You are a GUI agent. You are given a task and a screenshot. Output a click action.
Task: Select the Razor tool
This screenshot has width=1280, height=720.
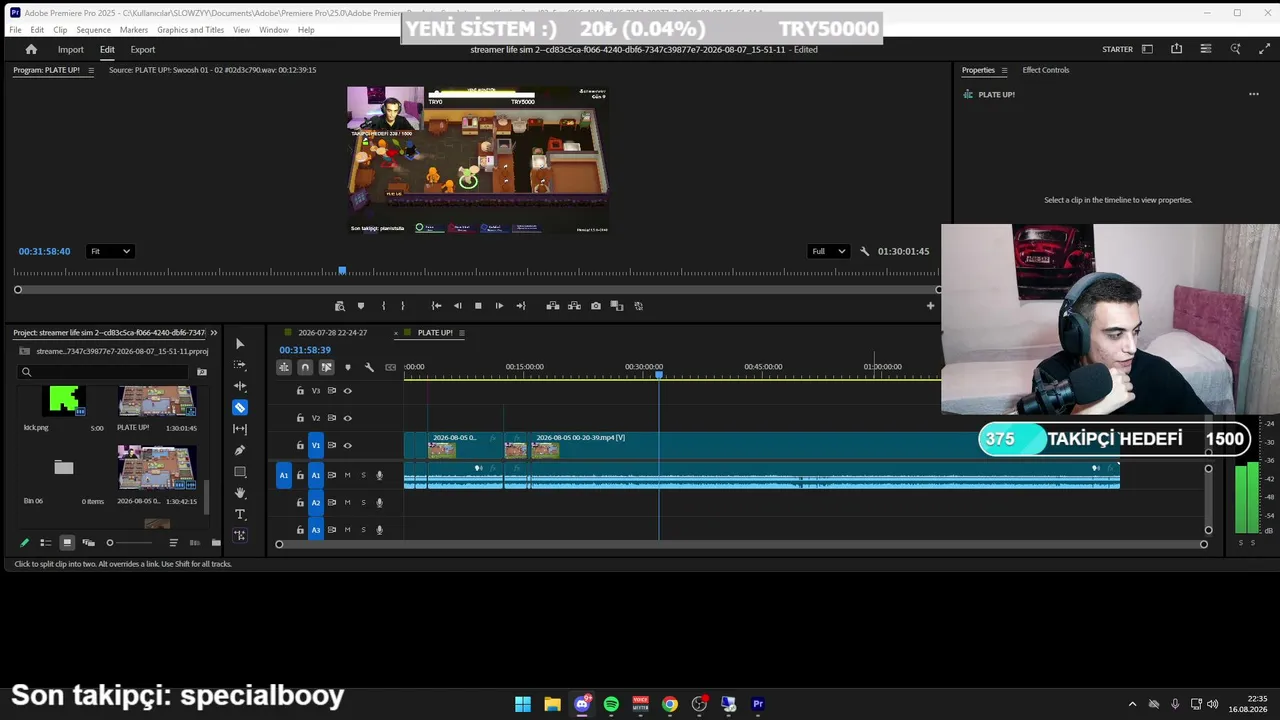240,408
